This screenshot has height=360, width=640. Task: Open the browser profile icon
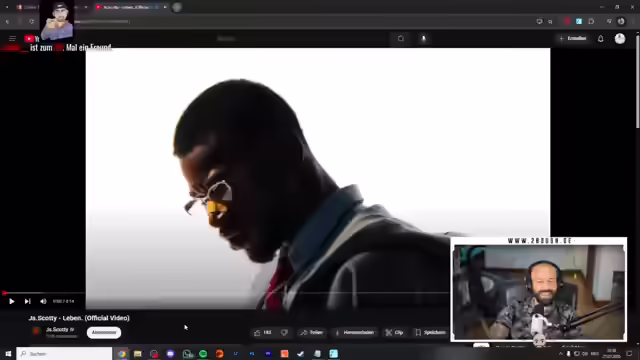coord(621,21)
